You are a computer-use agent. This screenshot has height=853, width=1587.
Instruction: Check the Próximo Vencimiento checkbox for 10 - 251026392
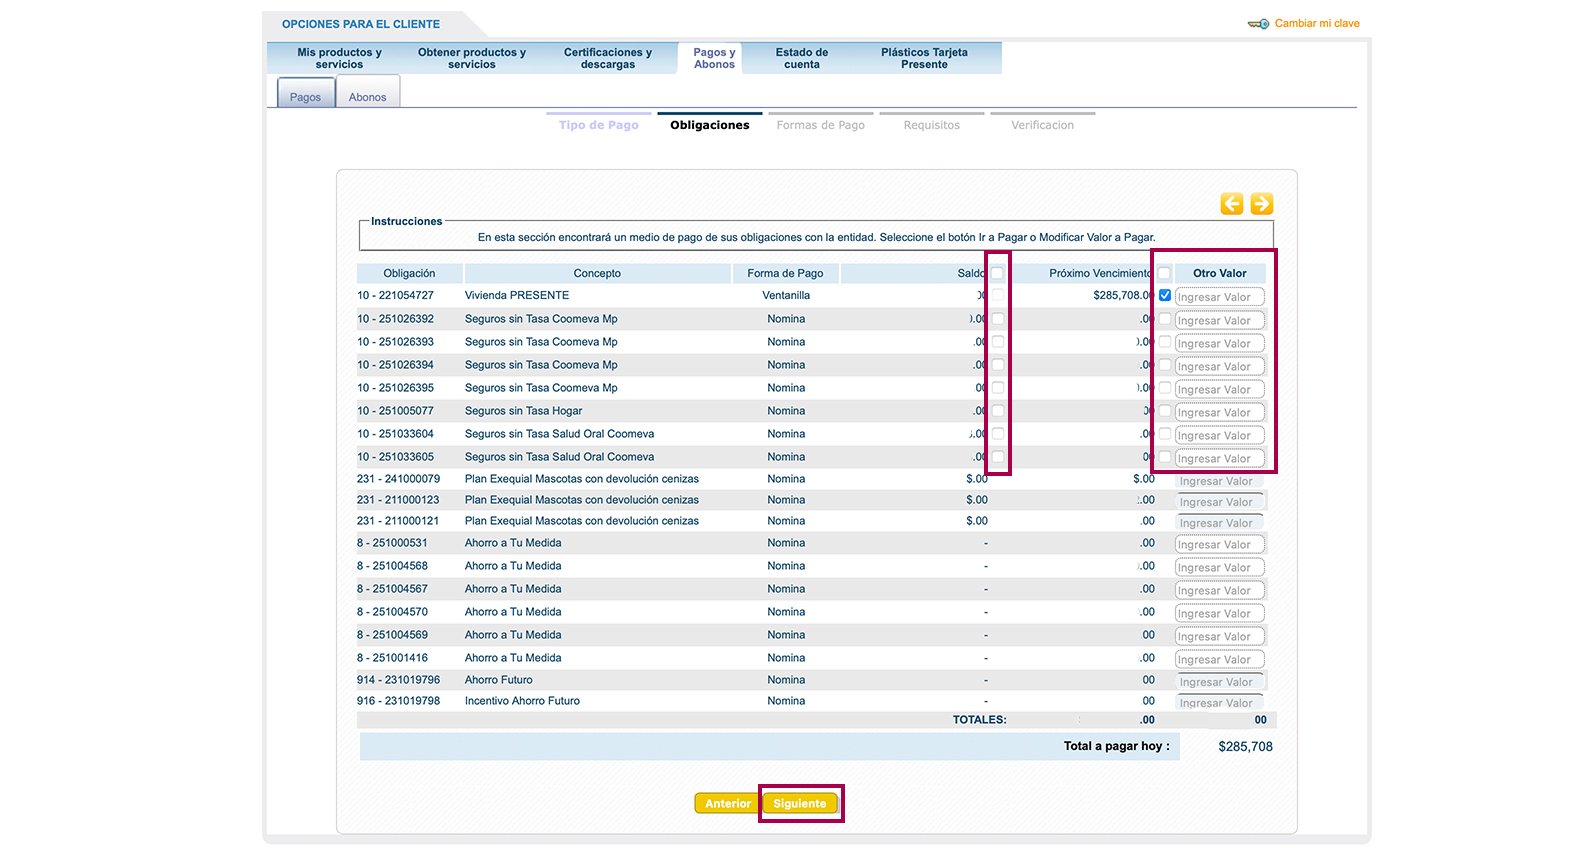click(x=1165, y=318)
